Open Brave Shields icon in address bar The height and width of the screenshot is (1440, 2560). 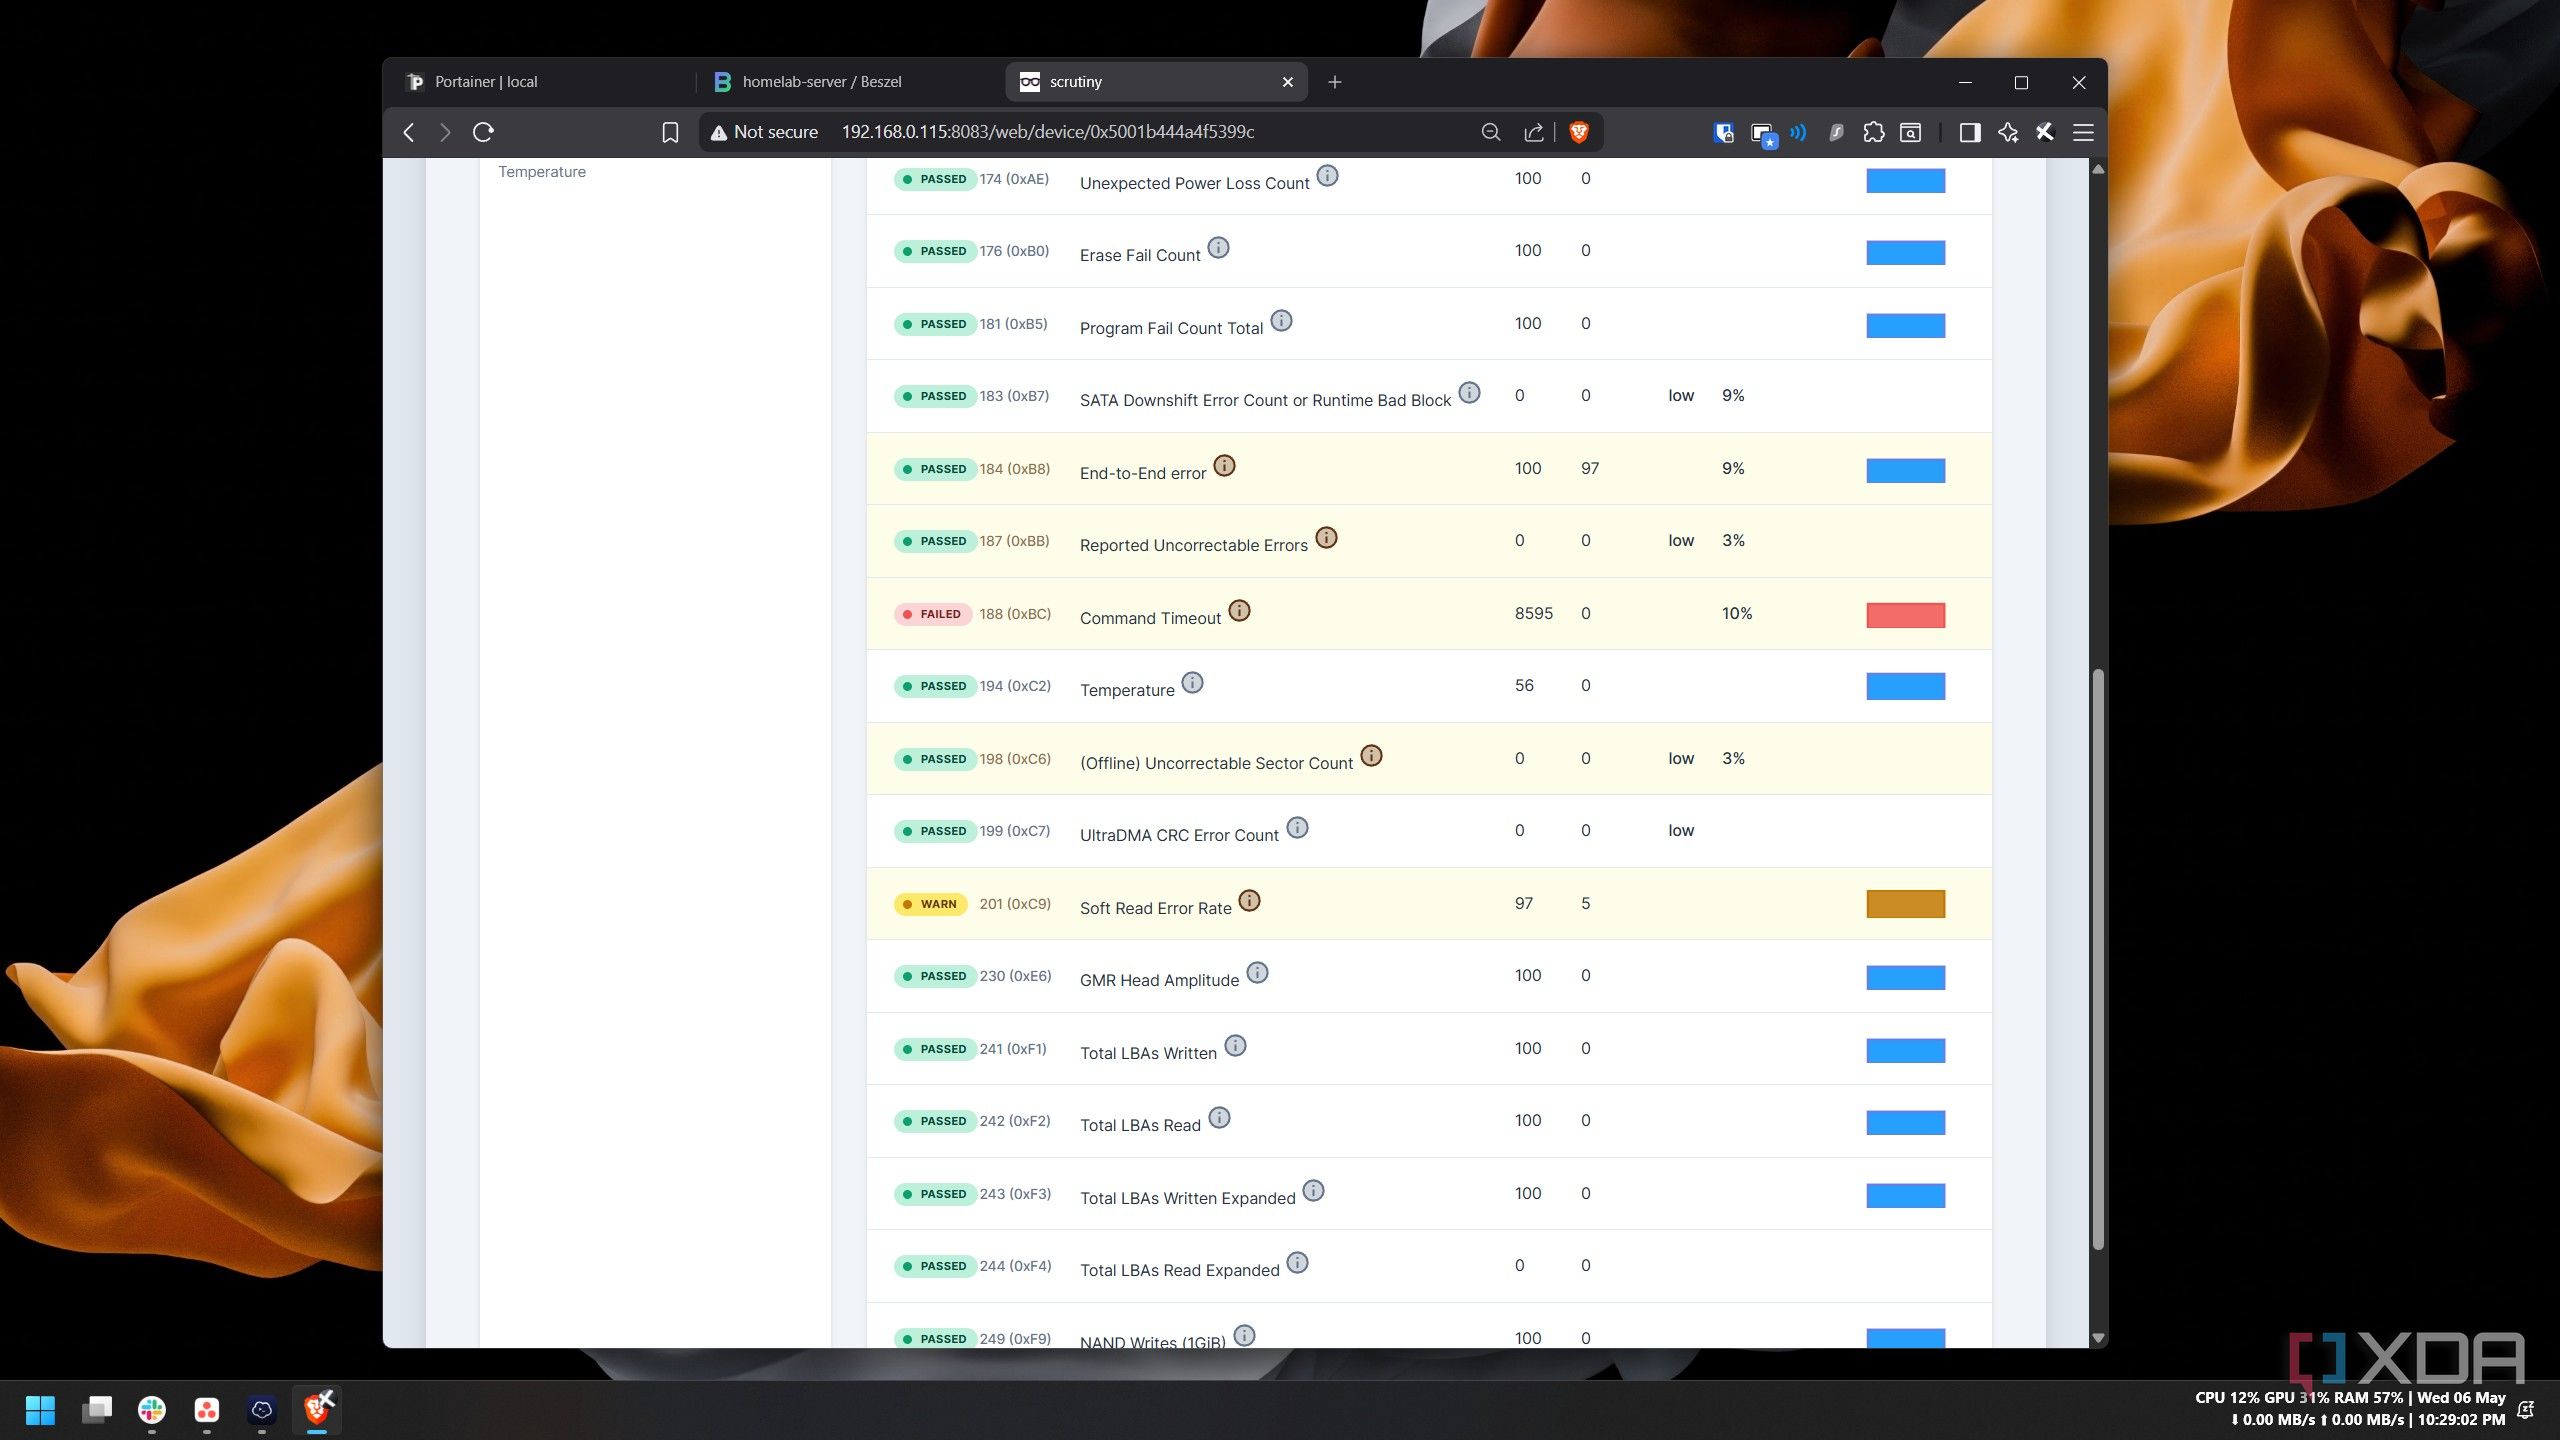1579,132
